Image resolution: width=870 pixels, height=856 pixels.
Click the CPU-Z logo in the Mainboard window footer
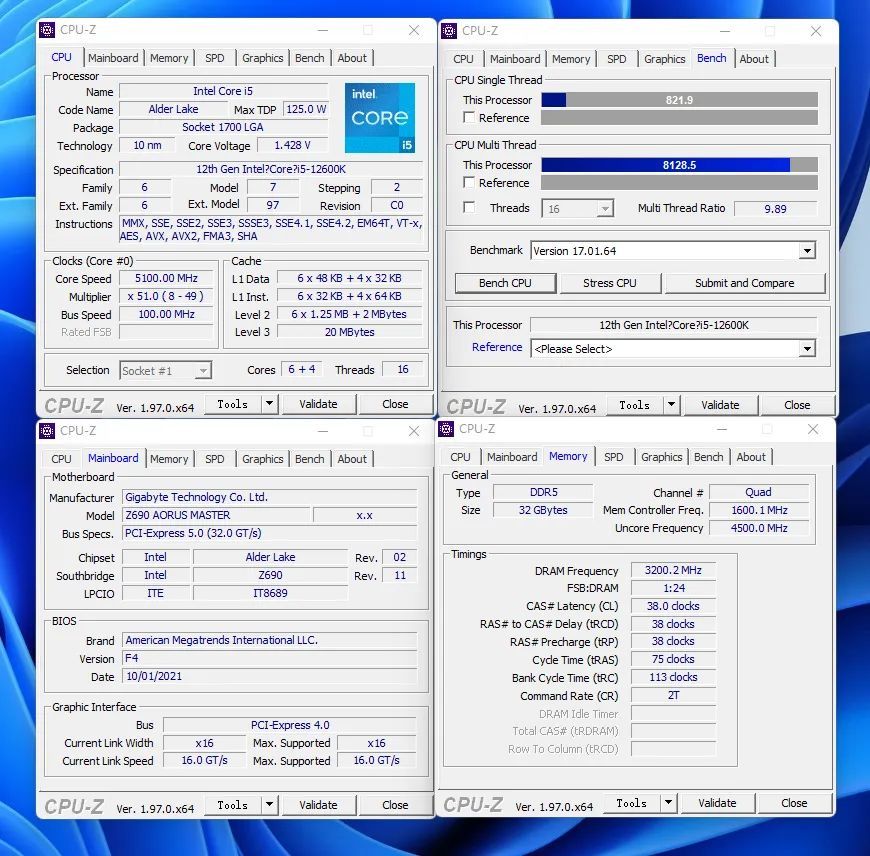[73, 805]
